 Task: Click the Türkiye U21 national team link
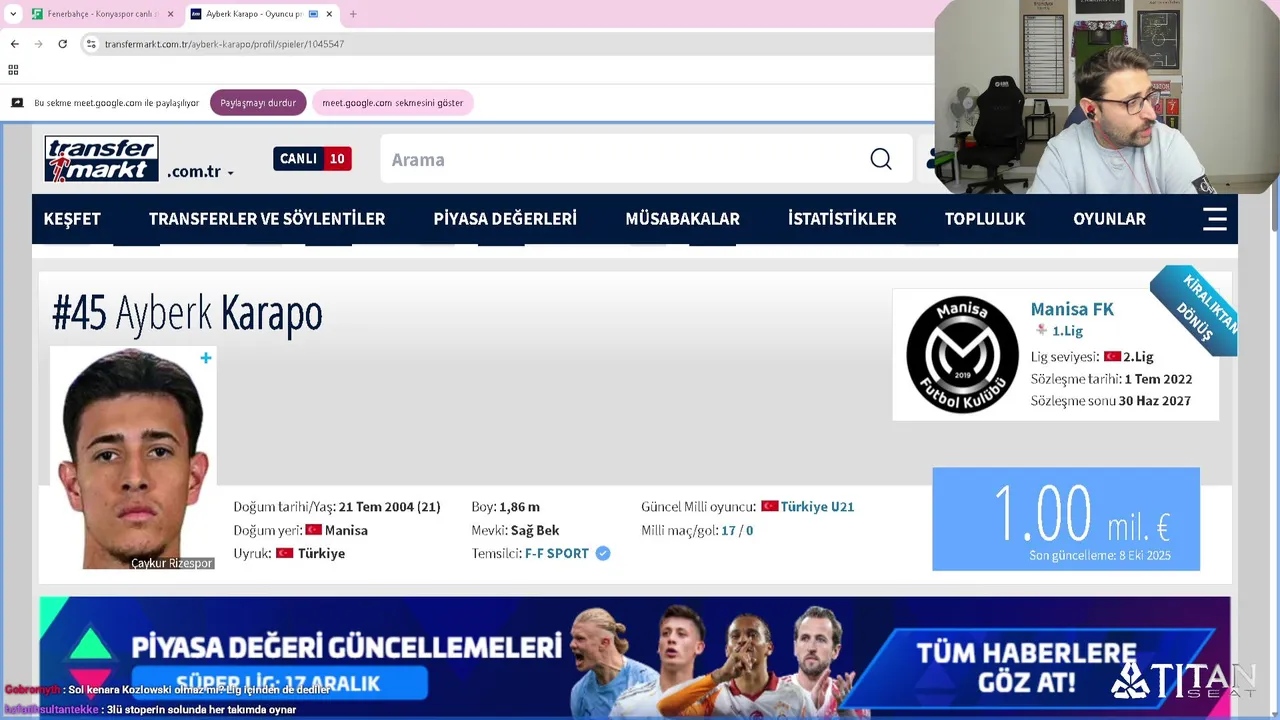(x=817, y=507)
